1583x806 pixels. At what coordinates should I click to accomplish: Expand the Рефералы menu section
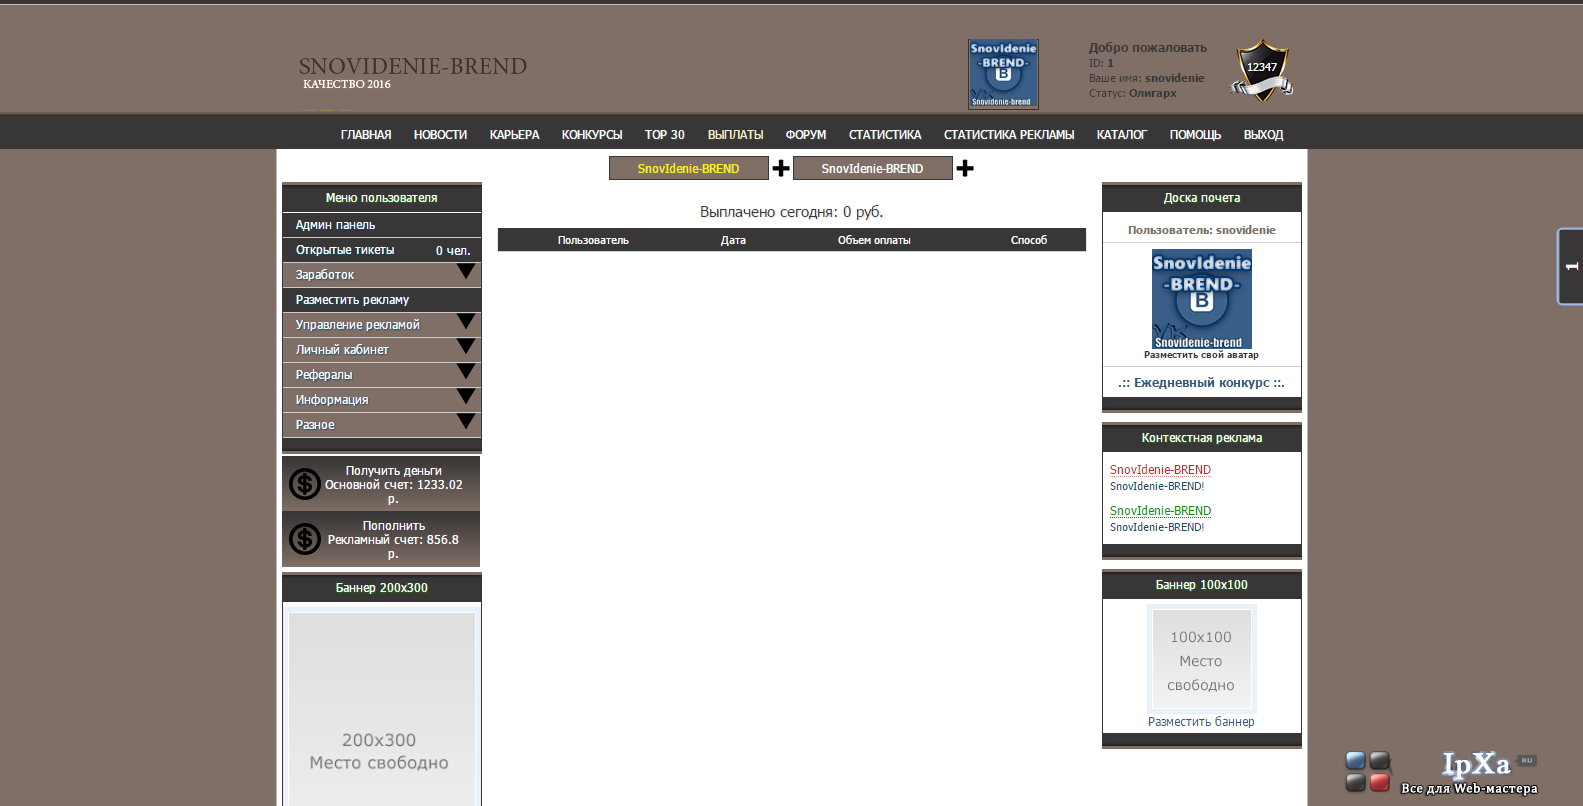coord(381,375)
